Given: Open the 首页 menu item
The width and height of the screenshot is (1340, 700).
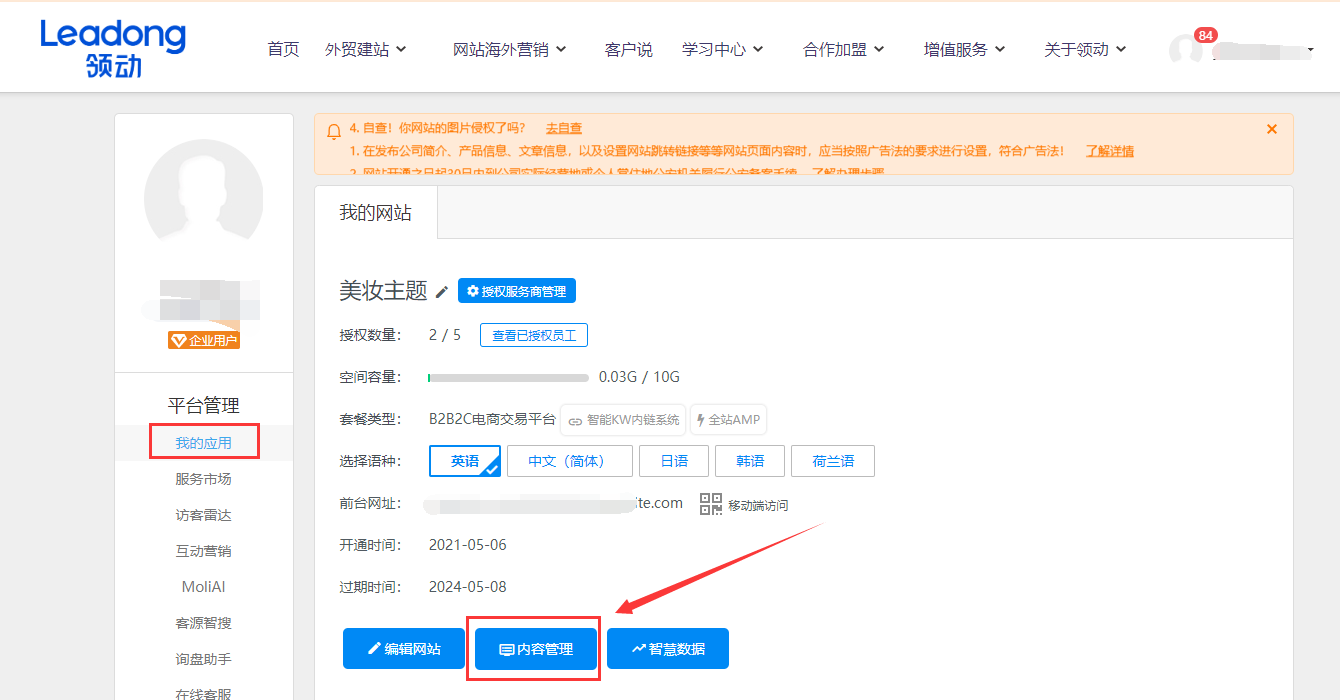Looking at the screenshot, I should click(283, 48).
